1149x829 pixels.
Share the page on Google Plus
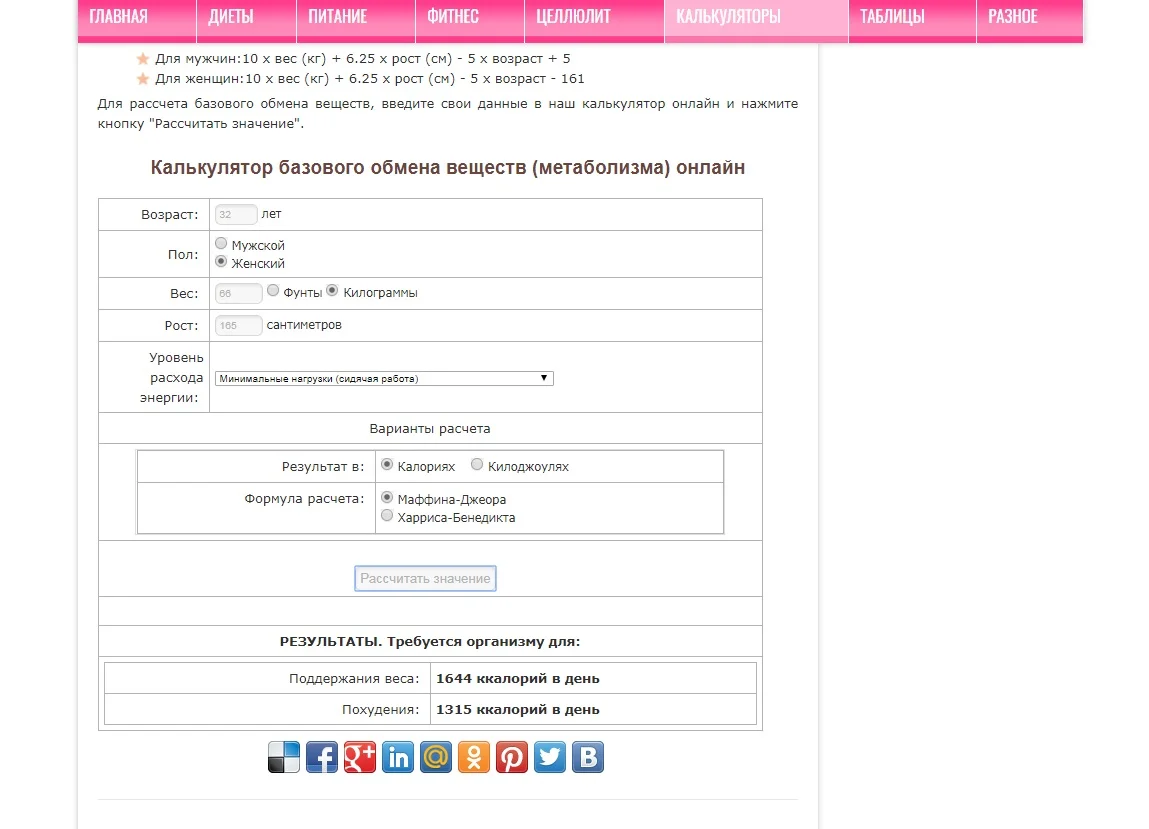coord(360,757)
